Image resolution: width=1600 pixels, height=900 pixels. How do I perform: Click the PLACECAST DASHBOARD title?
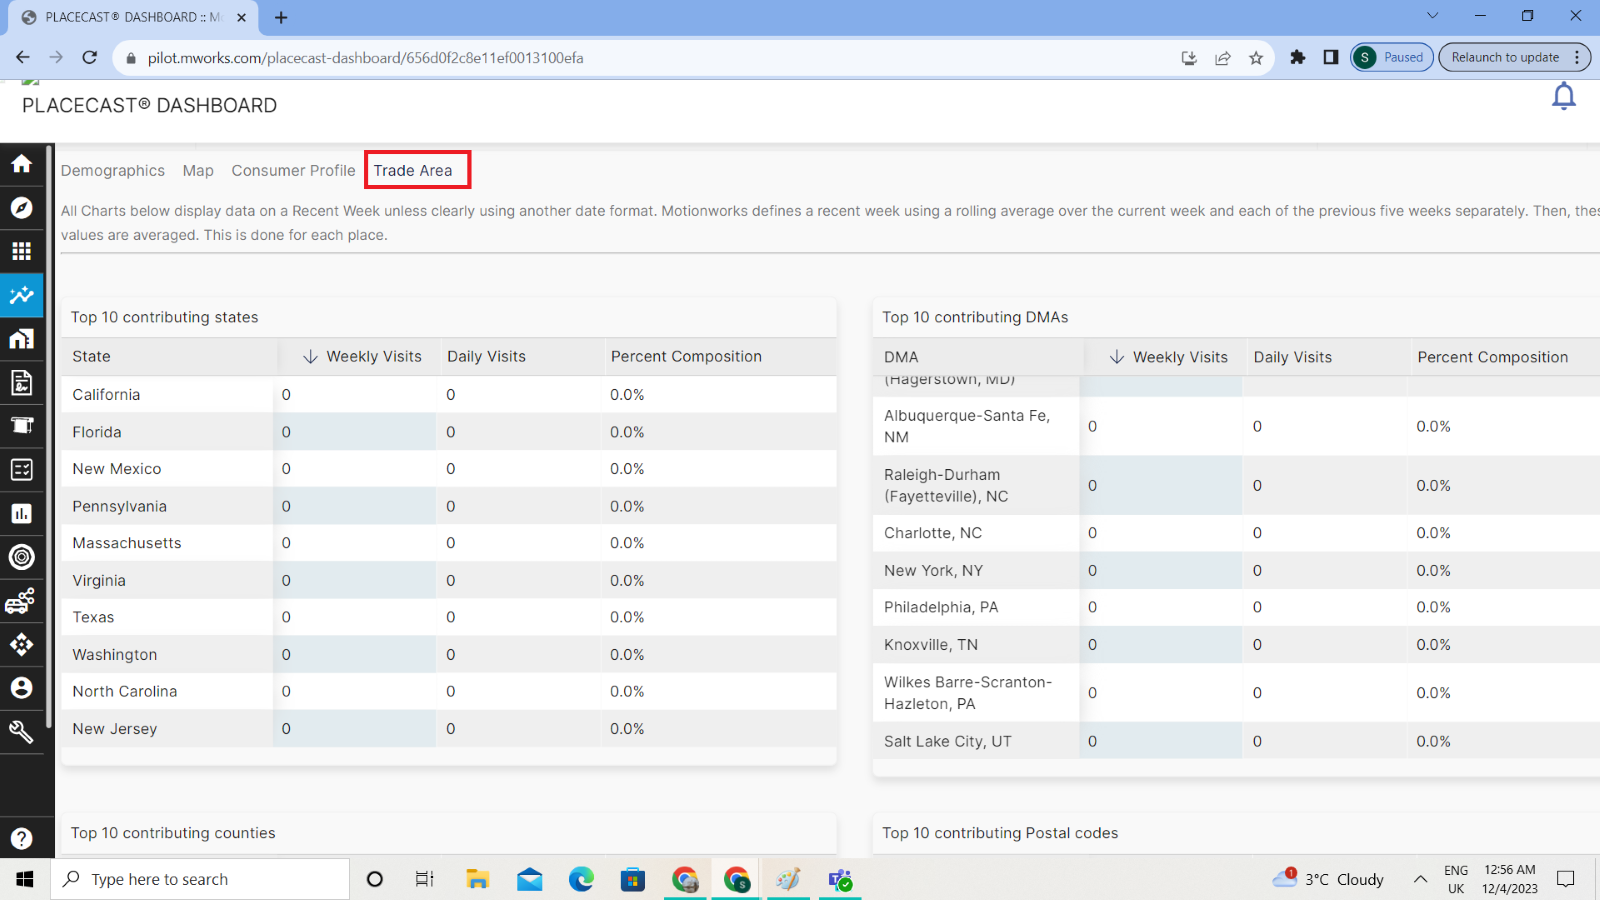pyautogui.click(x=150, y=106)
